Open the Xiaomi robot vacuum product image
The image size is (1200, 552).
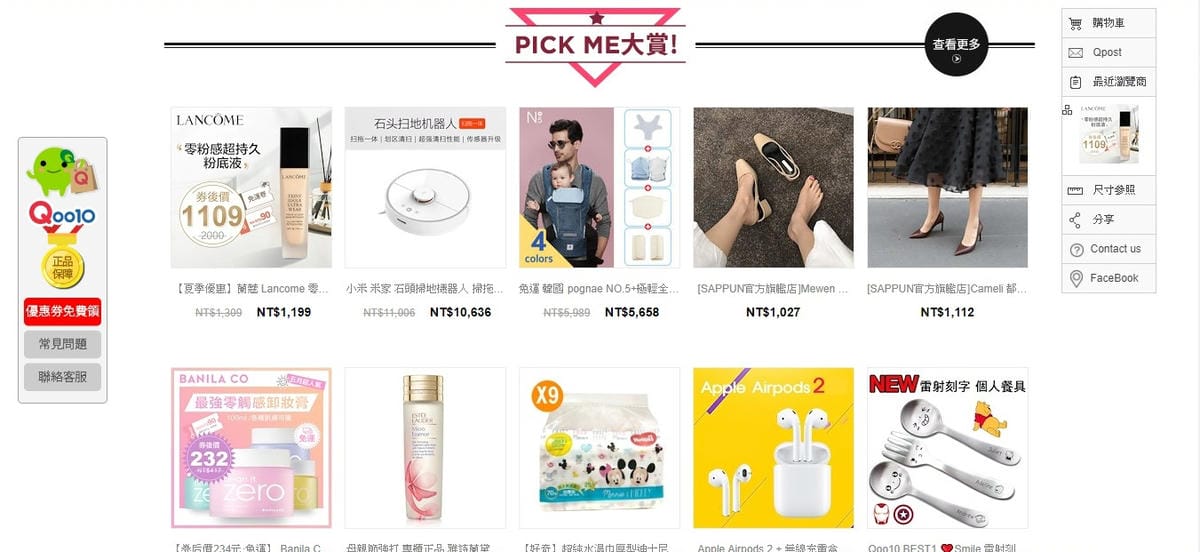(x=426, y=188)
